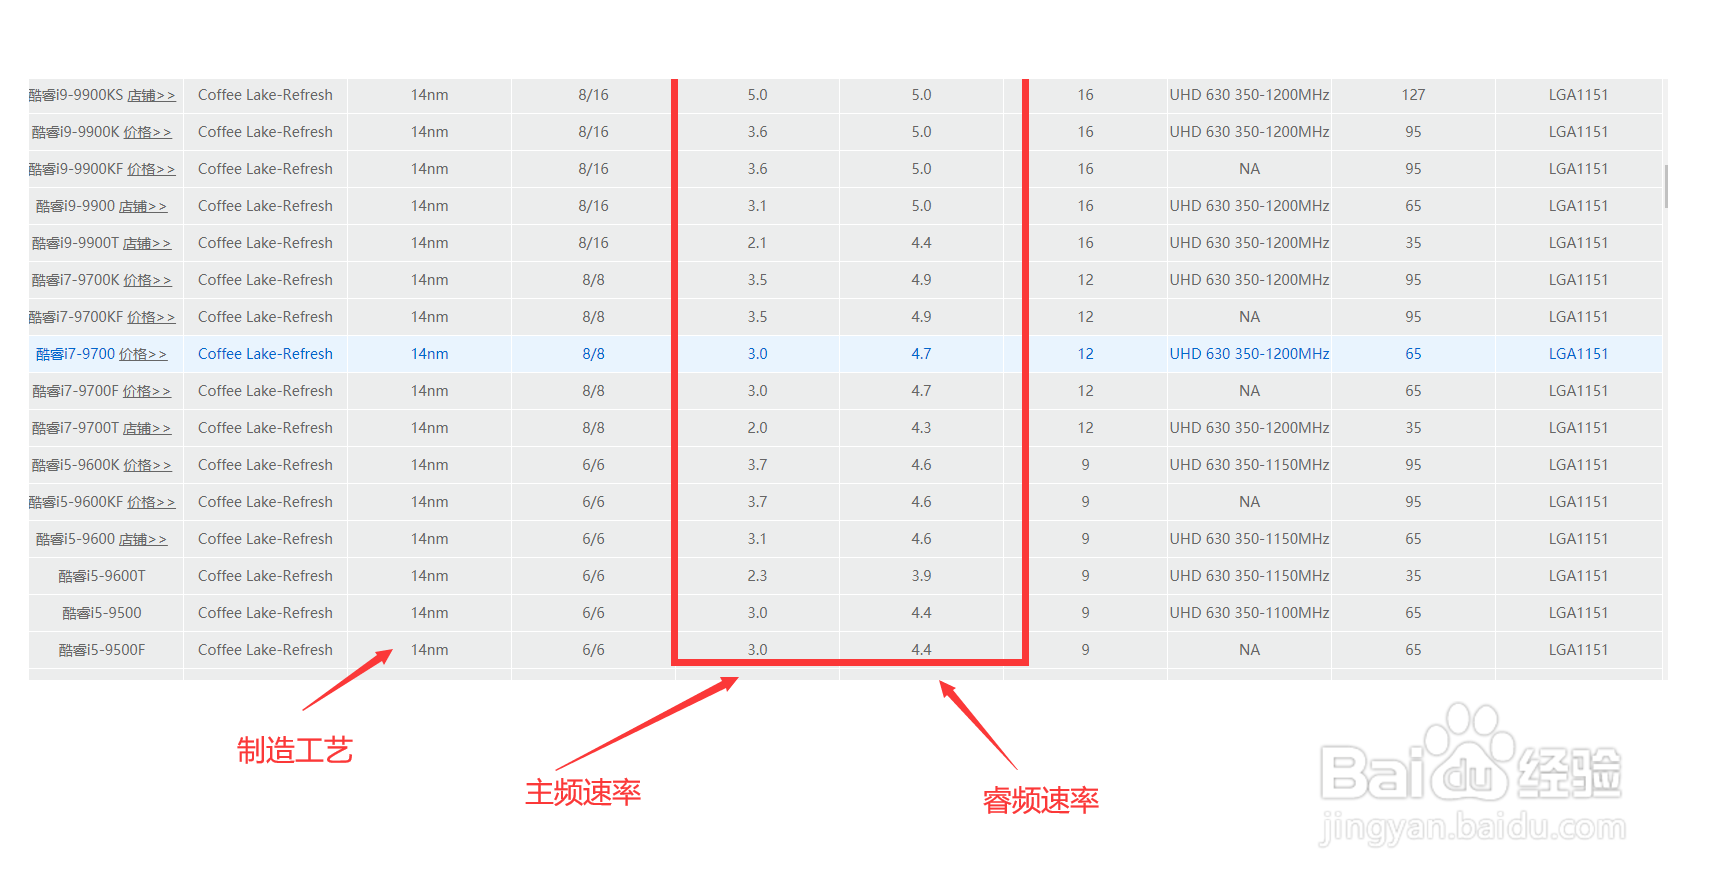Screen dimensions: 1720x886
Task: Select the 酷睿i5-9600T model name
Action: 102,576
